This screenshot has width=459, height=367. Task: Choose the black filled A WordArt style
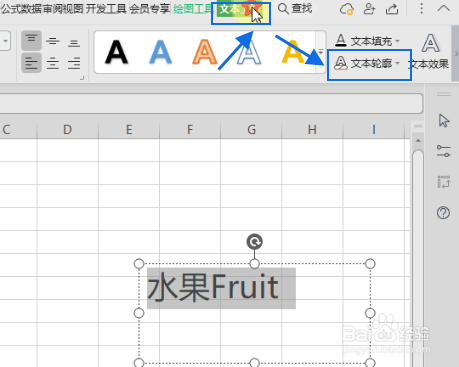(116, 52)
